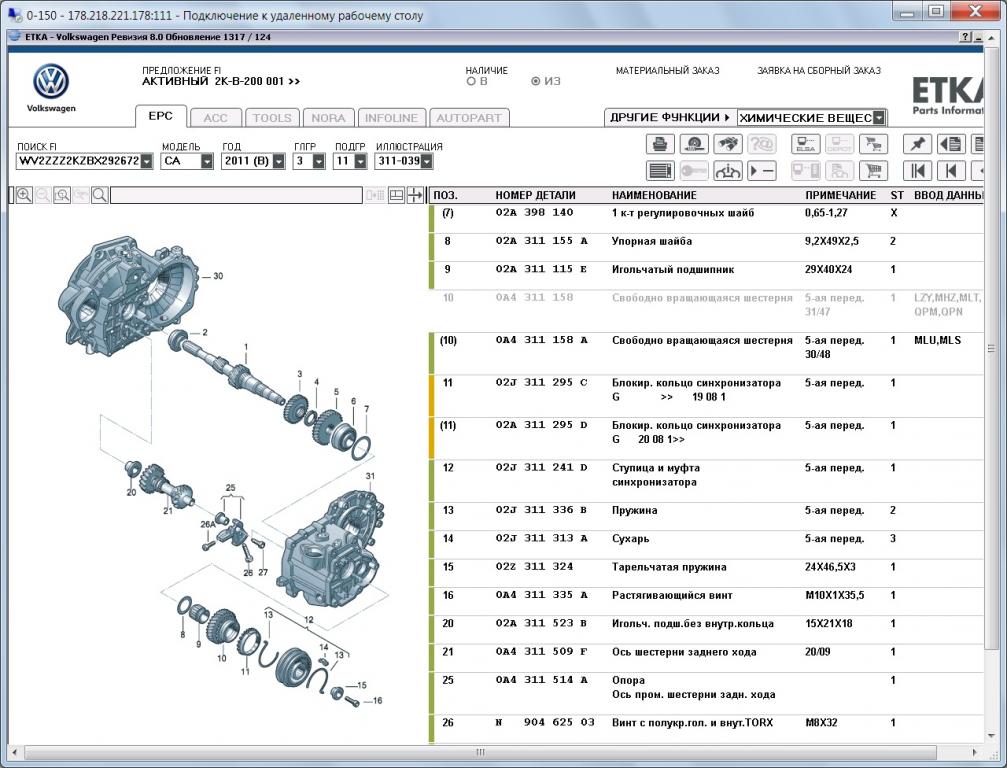Switch to the INFOLINE tab
This screenshot has width=1007, height=768.
(x=391, y=118)
